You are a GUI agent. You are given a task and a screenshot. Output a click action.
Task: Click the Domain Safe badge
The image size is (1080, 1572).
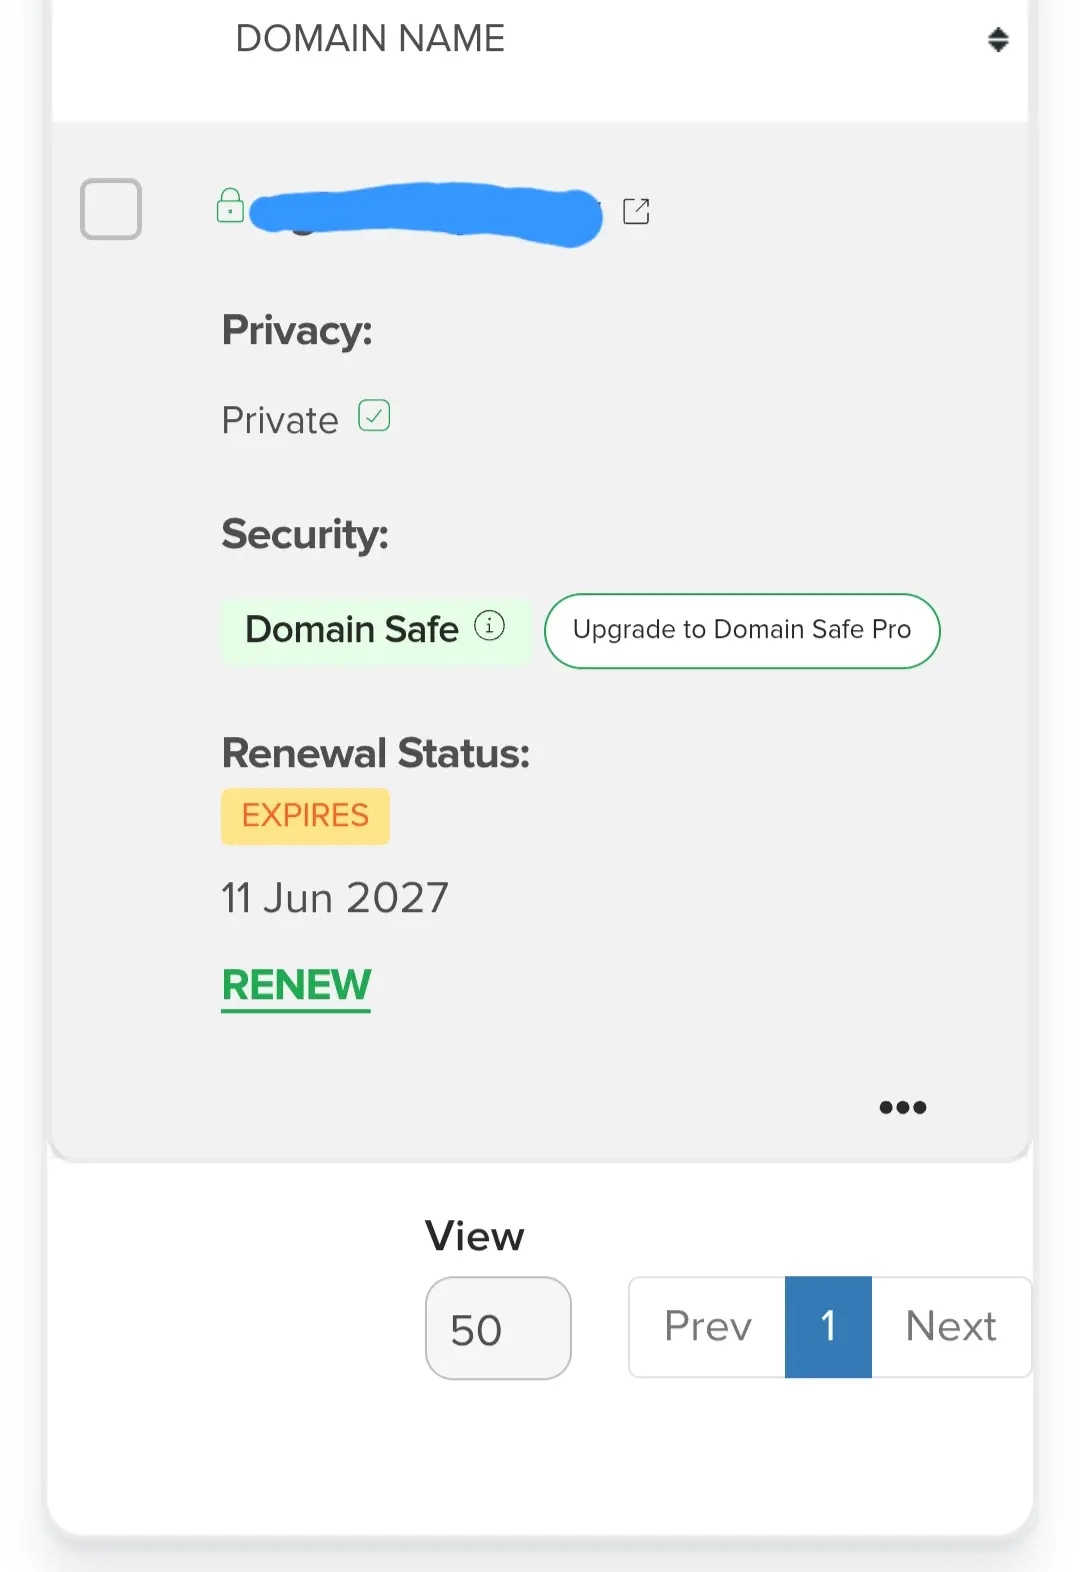tap(375, 630)
